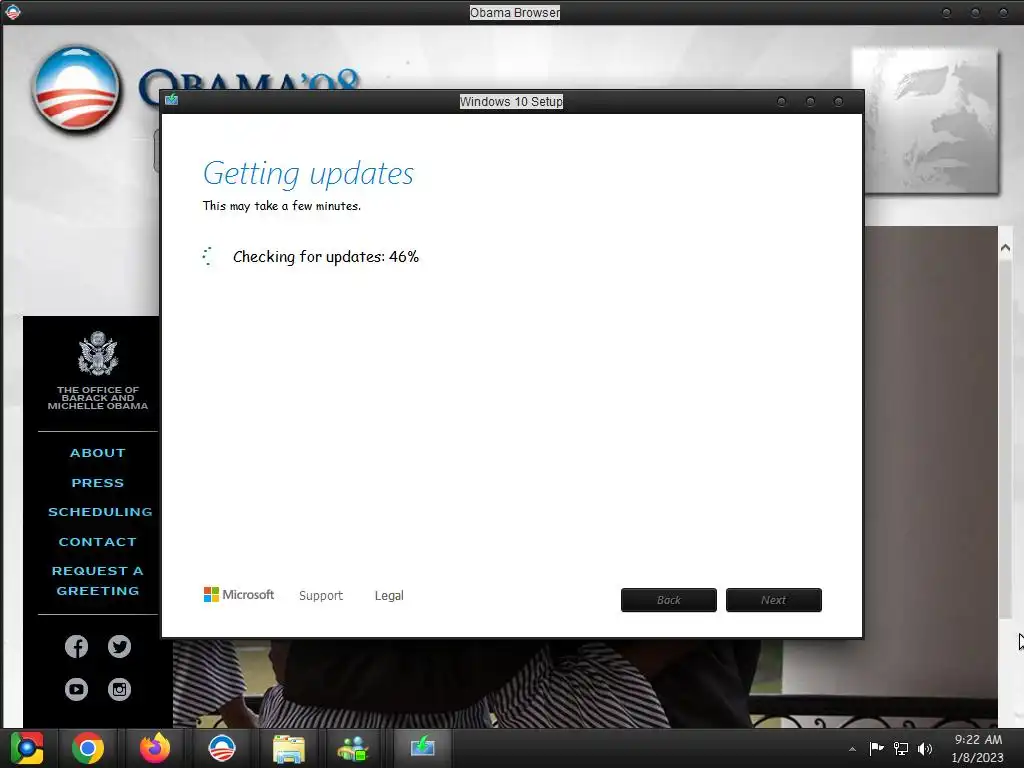This screenshot has height=768, width=1024.
Task: Open File Explorer from the taskbar
Action: [x=289, y=749]
